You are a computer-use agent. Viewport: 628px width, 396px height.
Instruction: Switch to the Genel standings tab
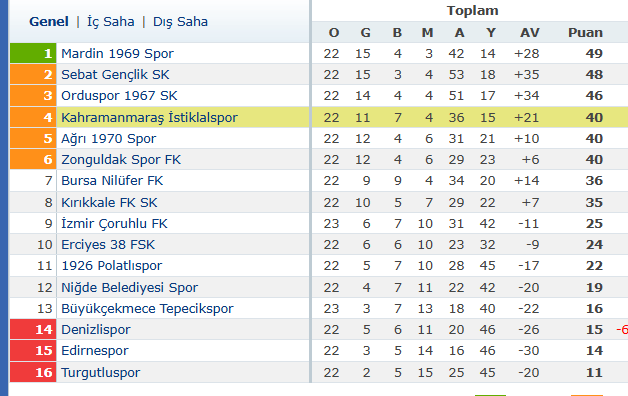tap(49, 22)
